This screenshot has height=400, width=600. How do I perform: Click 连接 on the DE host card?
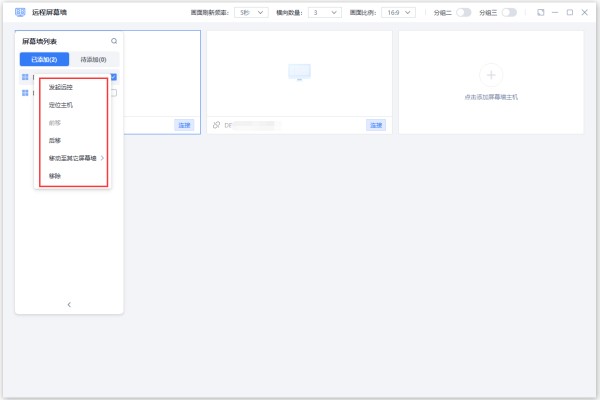(376, 125)
